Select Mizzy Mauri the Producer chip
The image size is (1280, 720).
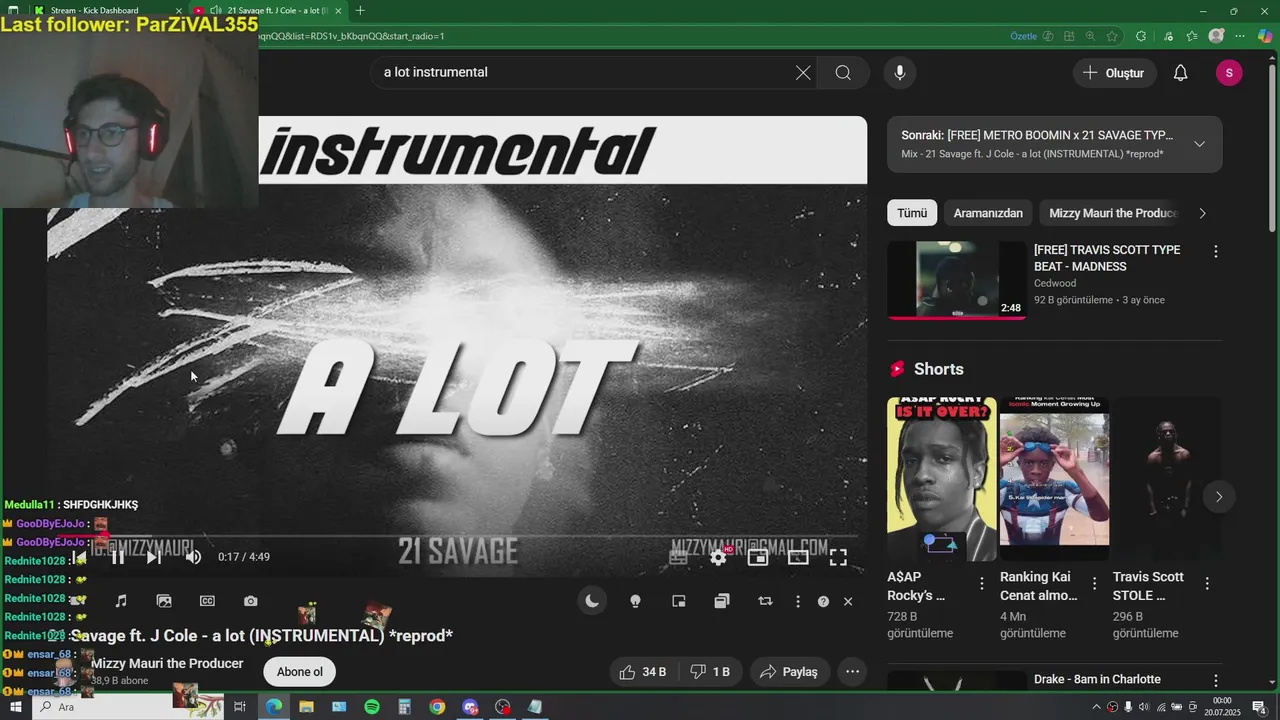[x=1113, y=213]
